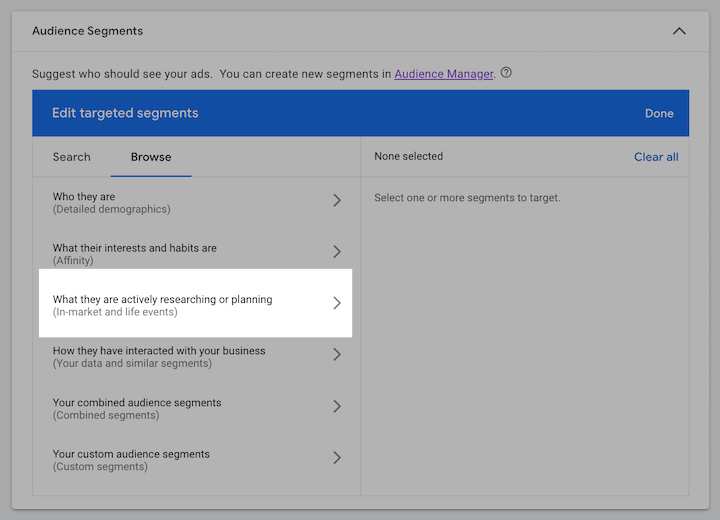This screenshot has width=720, height=520.
Task: Collapse the Audience Segments section chevron
Action: [x=679, y=31]
